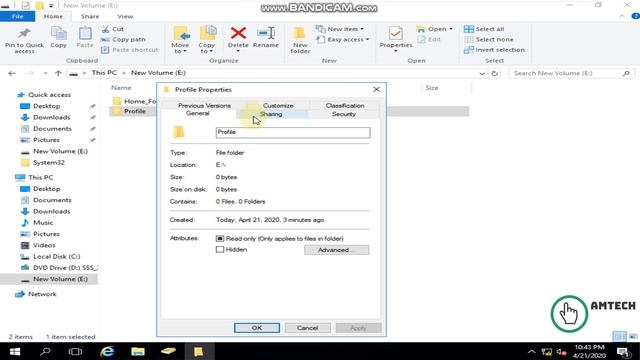Open the Easy access dropdown
The height and width of the screenshot is (360, 640).
[x=343, y=40]
